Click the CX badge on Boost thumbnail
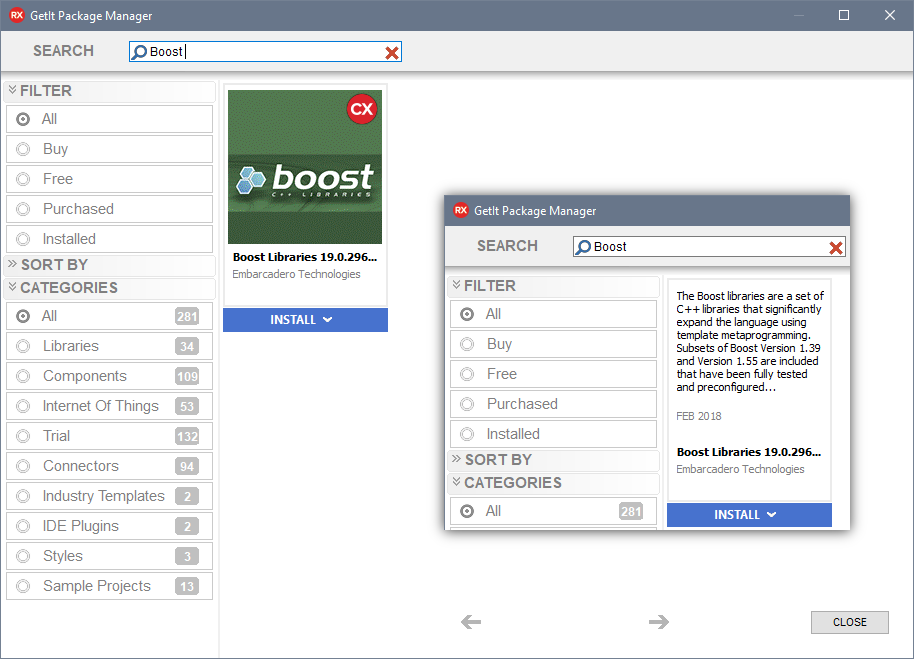Viewport: 914px width, 659px height. (x=361, y=109)
